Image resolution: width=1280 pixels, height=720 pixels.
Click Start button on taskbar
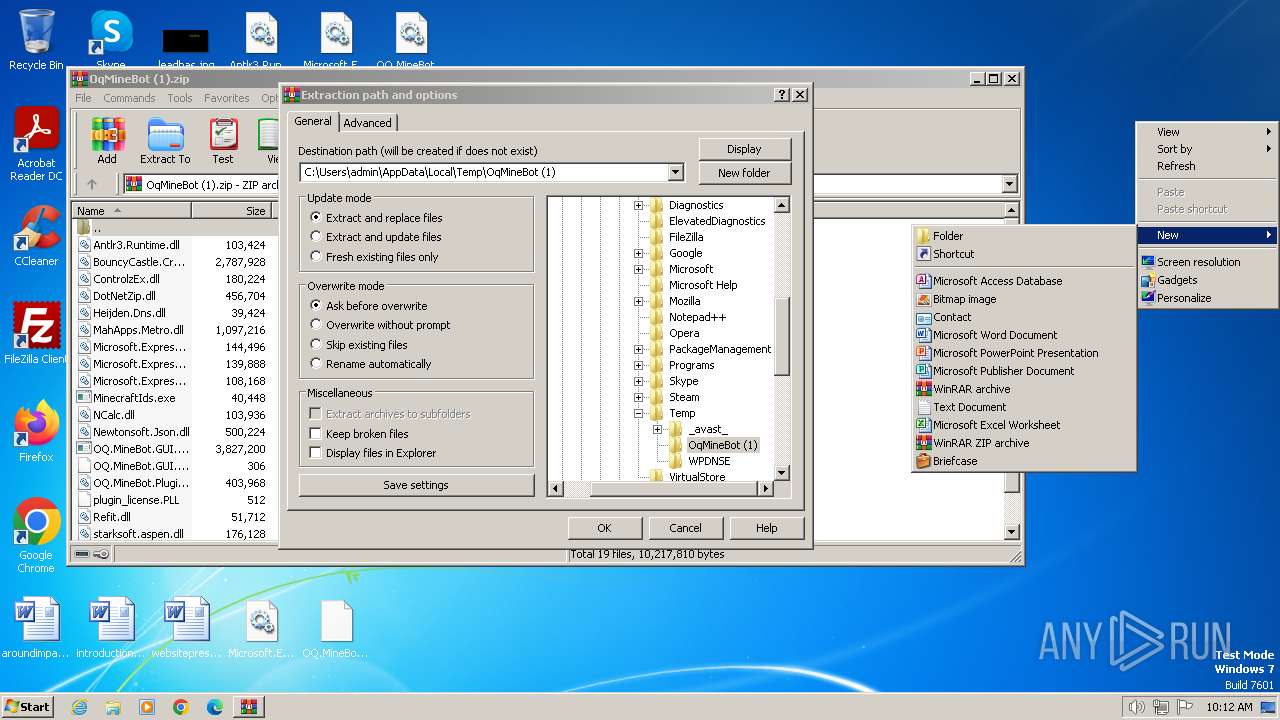(x=28, y=707)
